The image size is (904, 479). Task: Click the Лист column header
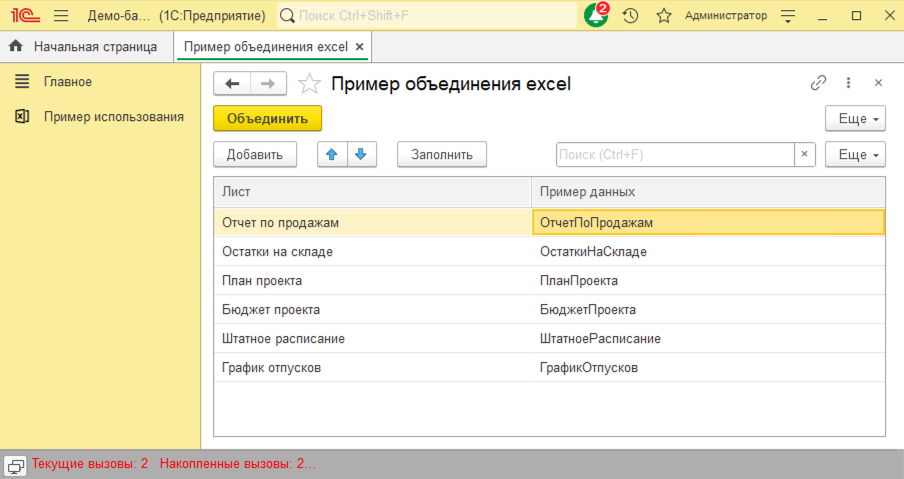tap(372, 192)
